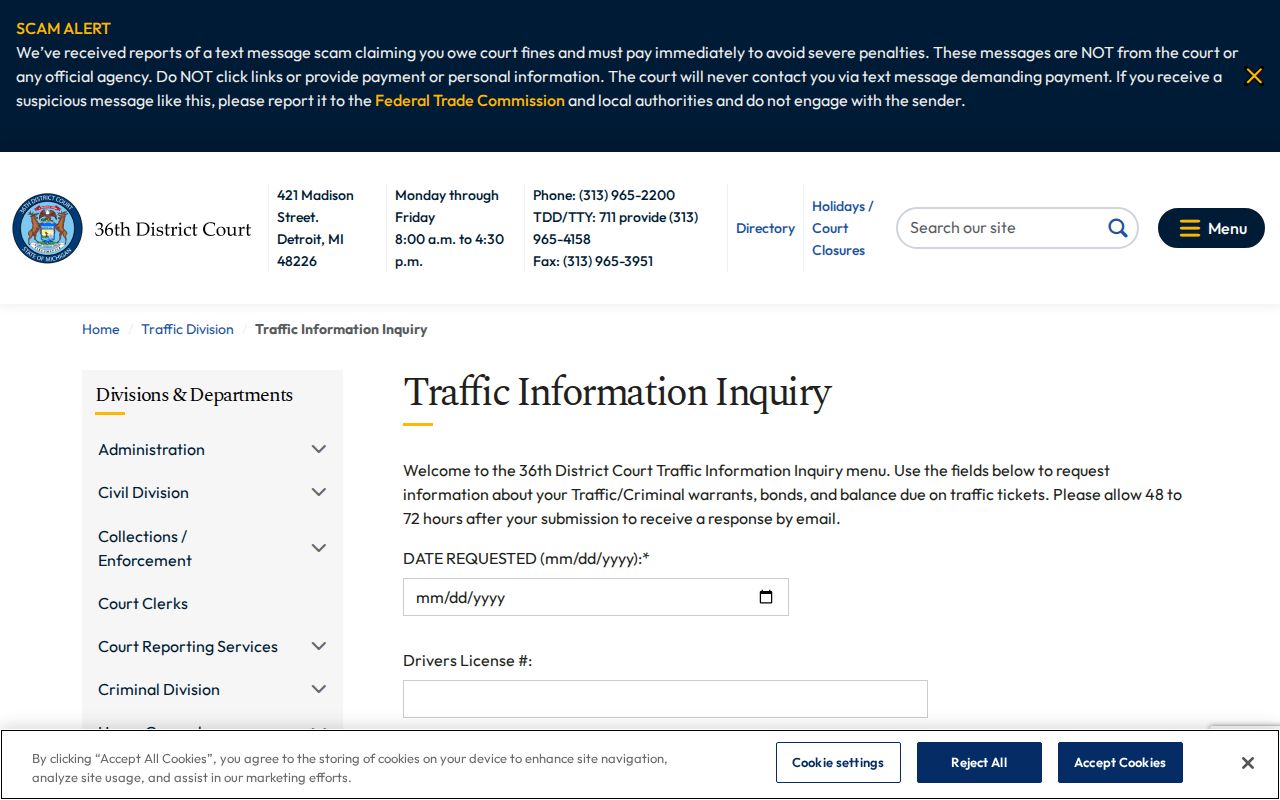Open the Administration sidebar link
Image resolution: width=1280 pixels, height=800 pixels.
click(151, 450)
